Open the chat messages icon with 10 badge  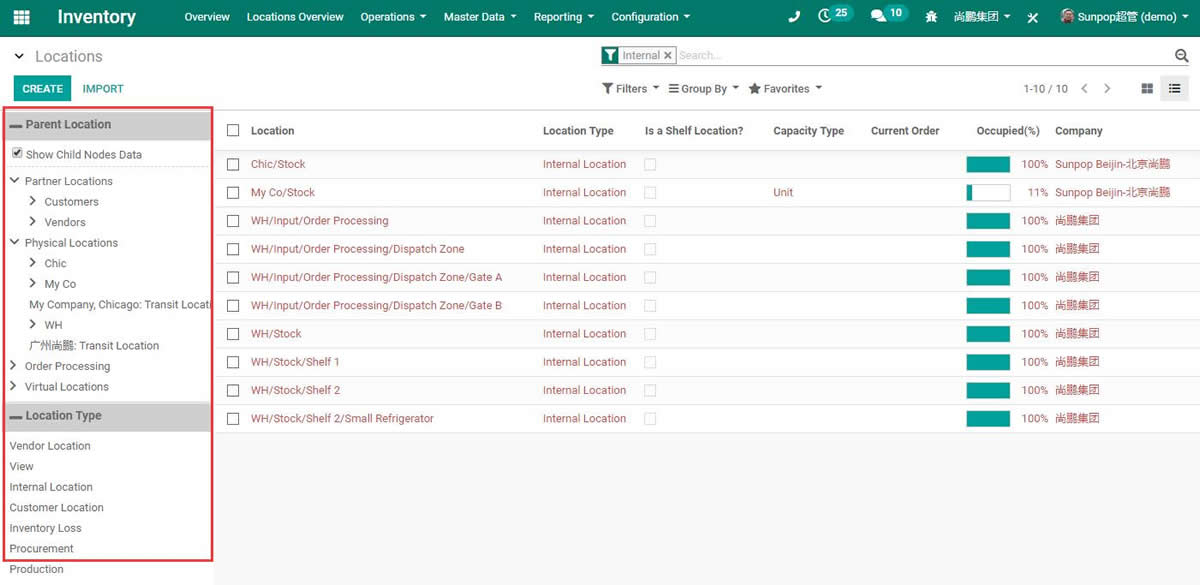pyautogui.click(x=878, y=16)
